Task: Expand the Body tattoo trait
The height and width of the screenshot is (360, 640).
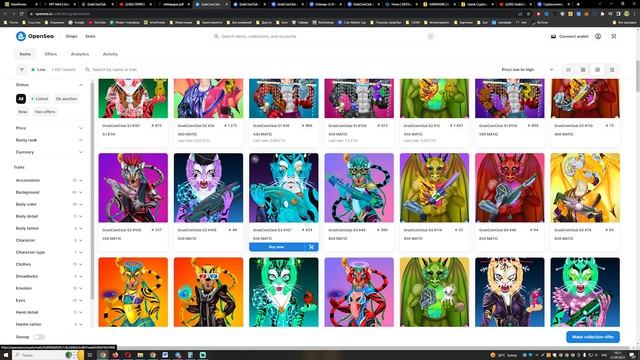Action: tap(49, 228)
